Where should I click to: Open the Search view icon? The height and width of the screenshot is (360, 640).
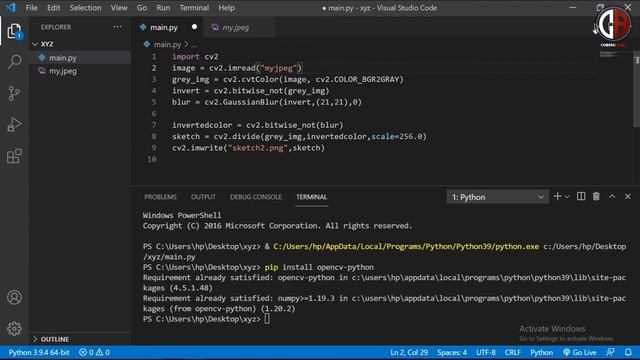(14, 62)
